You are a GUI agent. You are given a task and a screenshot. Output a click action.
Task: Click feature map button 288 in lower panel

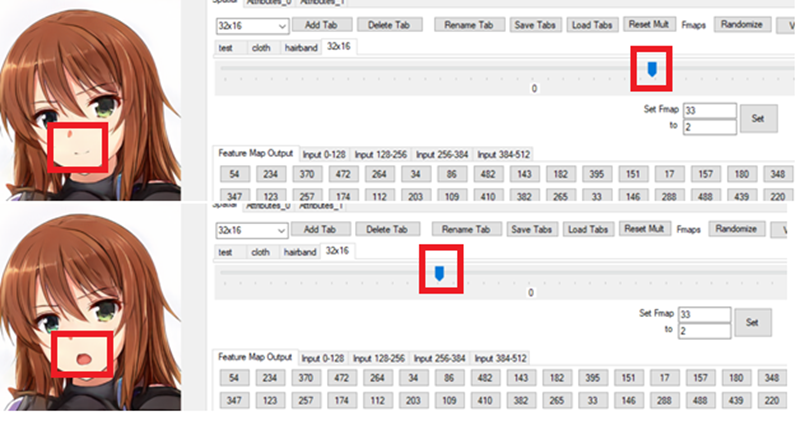pyautogui.click(x=665, y=401)
